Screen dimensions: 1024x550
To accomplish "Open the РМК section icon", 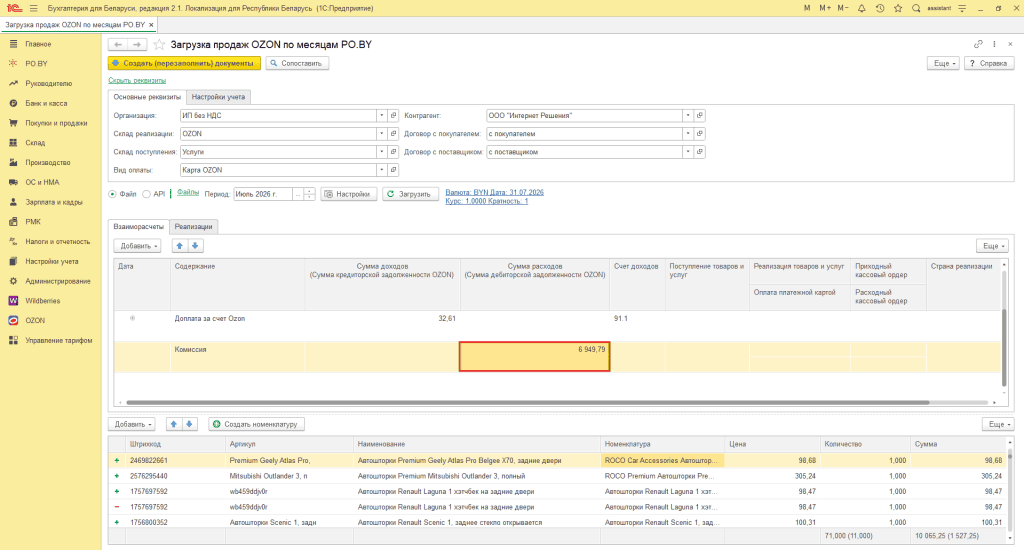I will [x=13, y=221].
